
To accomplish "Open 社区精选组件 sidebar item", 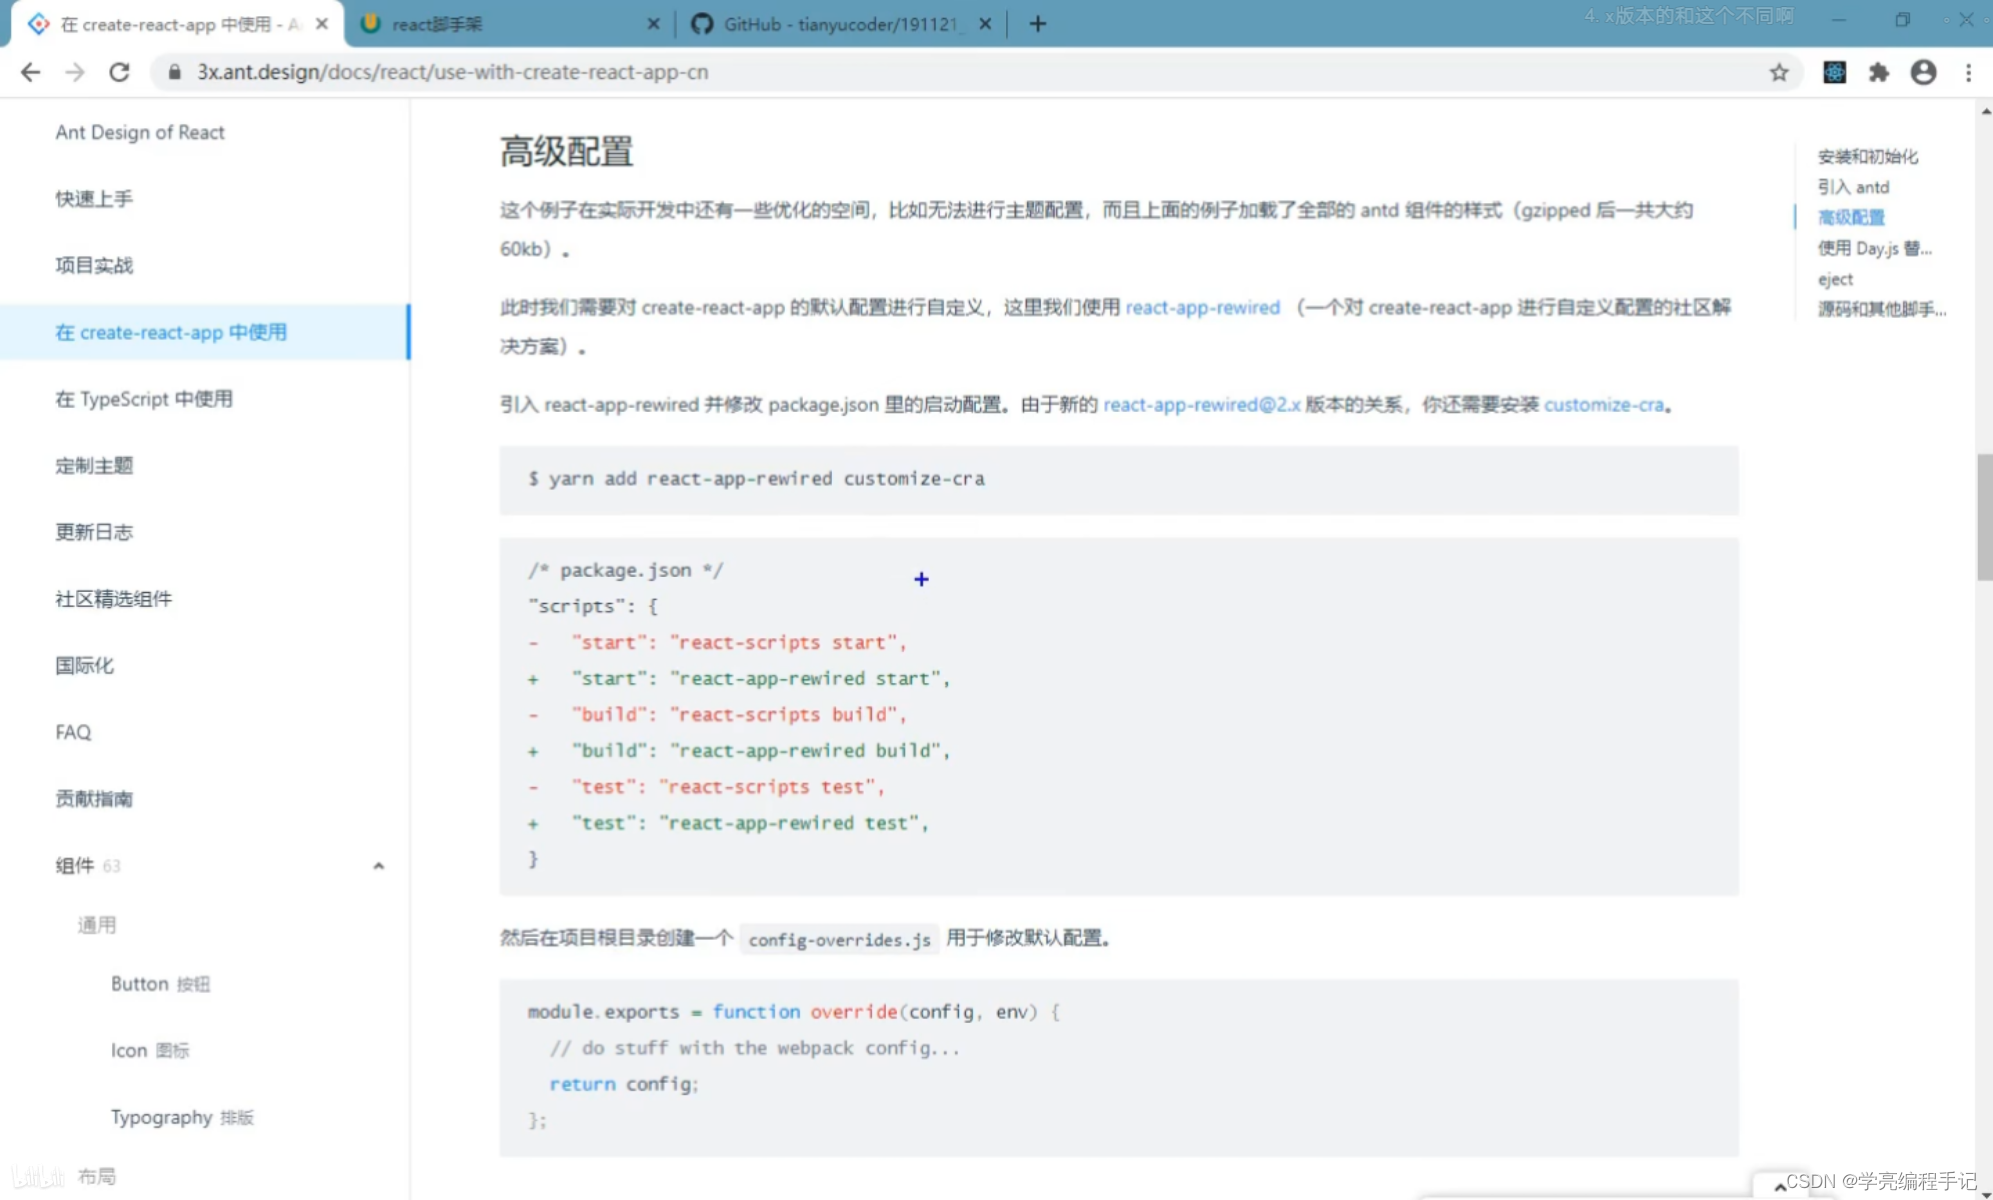I will click(x=113, y=599).
